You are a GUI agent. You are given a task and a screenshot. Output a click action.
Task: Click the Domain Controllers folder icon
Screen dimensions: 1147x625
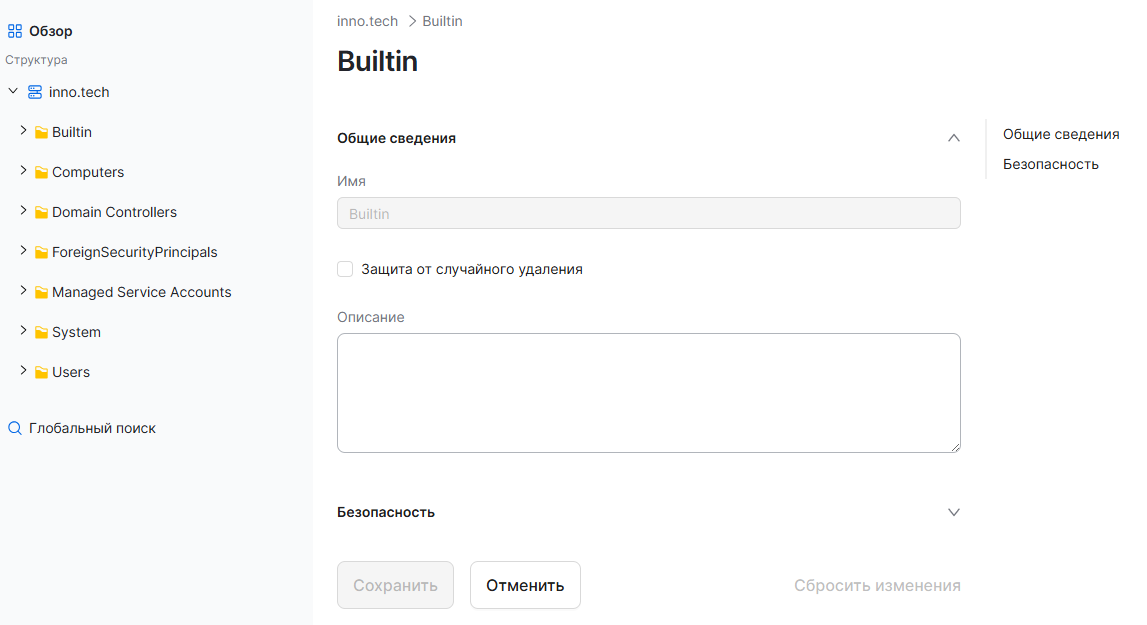[x=41, y=213]
